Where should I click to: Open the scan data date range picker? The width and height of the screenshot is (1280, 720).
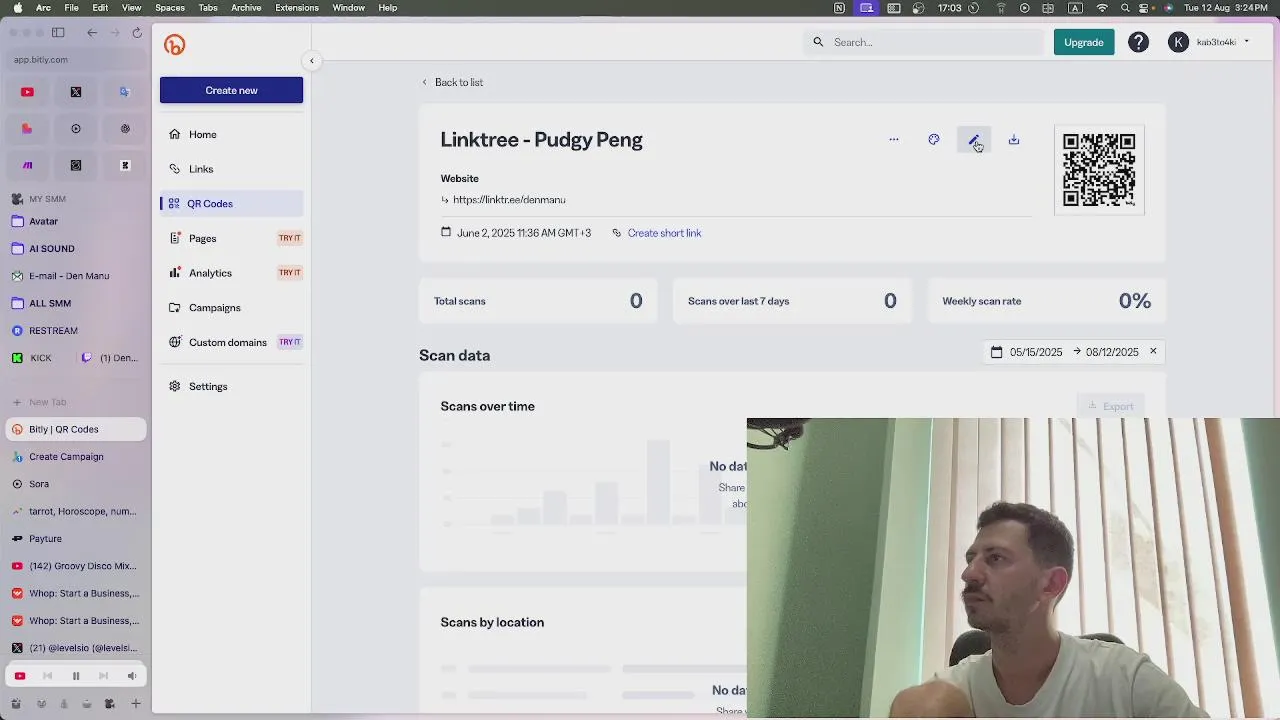(x=1064, y=352)
